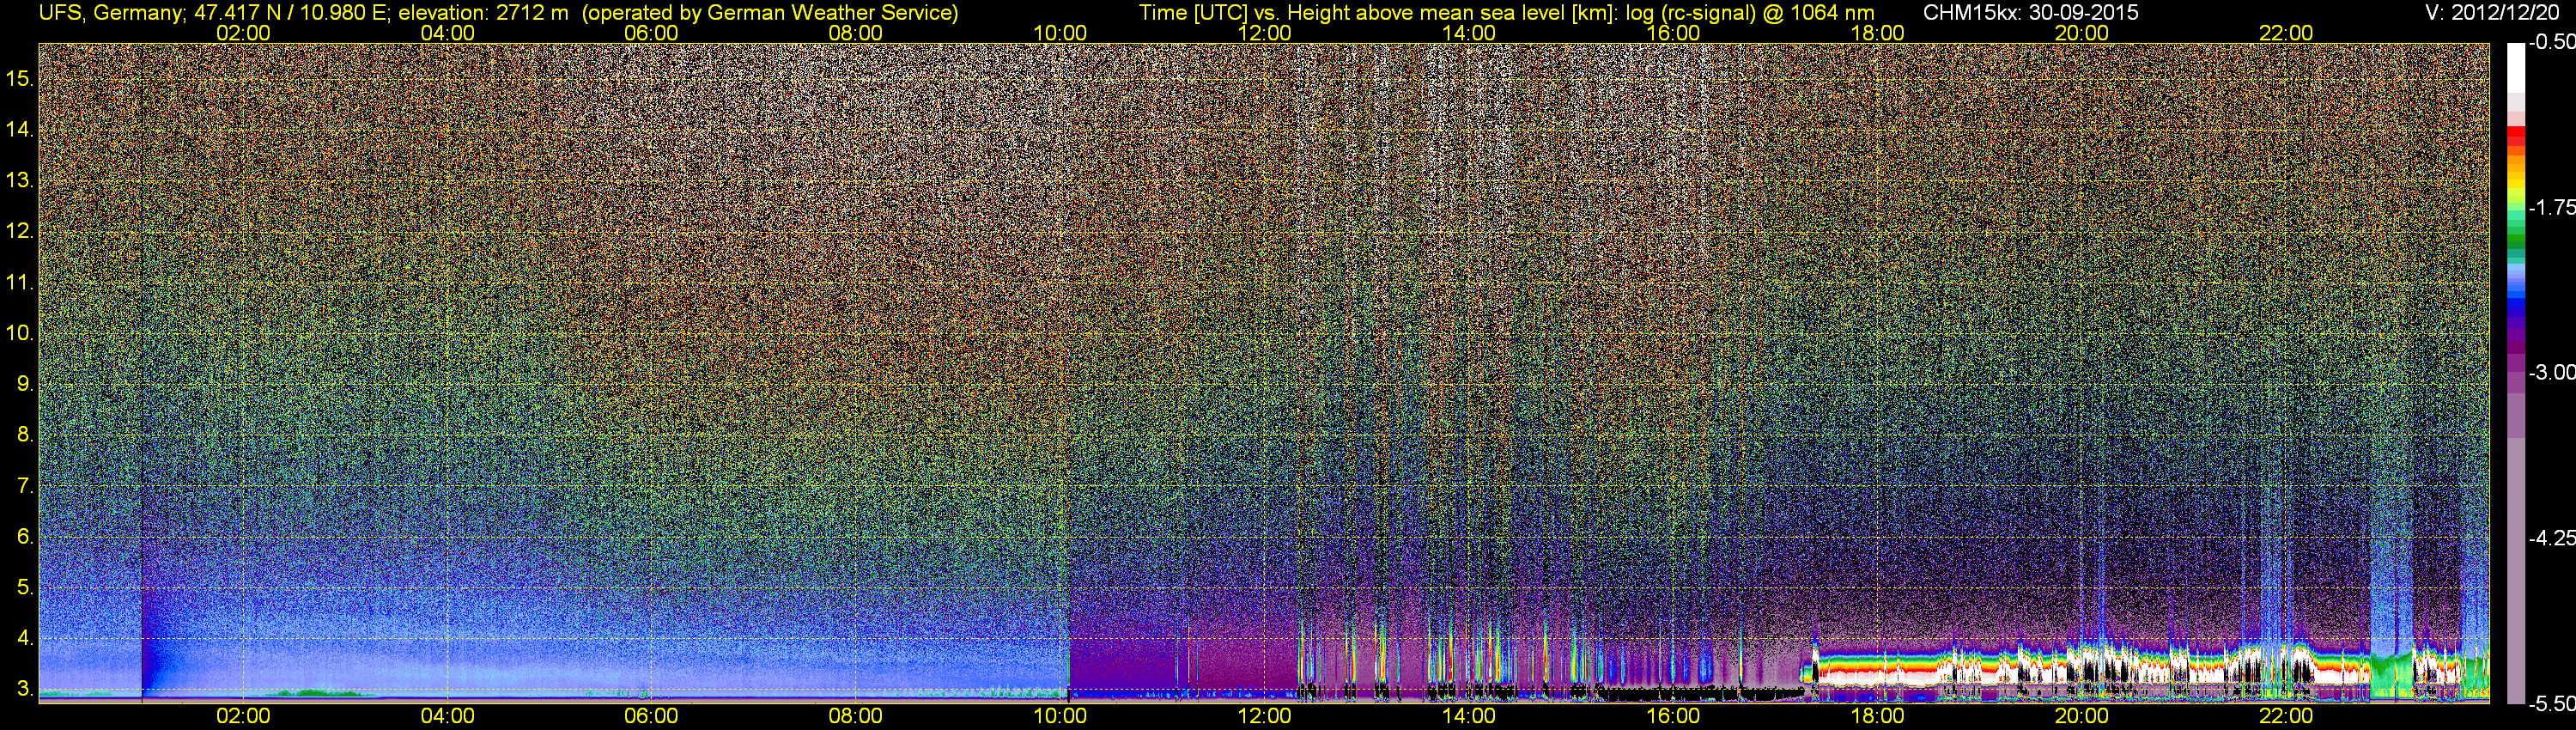Click the 06:00 label on the upper time axis

[x=651, y=33]
